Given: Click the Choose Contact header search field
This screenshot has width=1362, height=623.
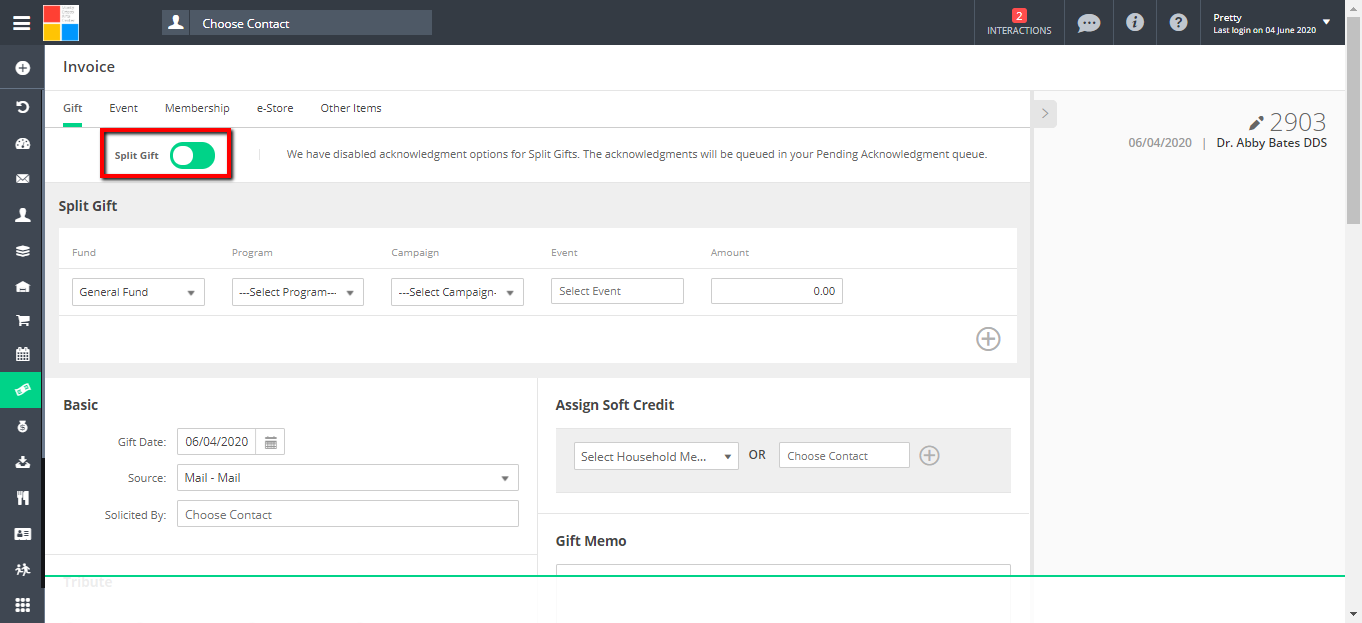Looking at the screenshot, I should 311,23.
